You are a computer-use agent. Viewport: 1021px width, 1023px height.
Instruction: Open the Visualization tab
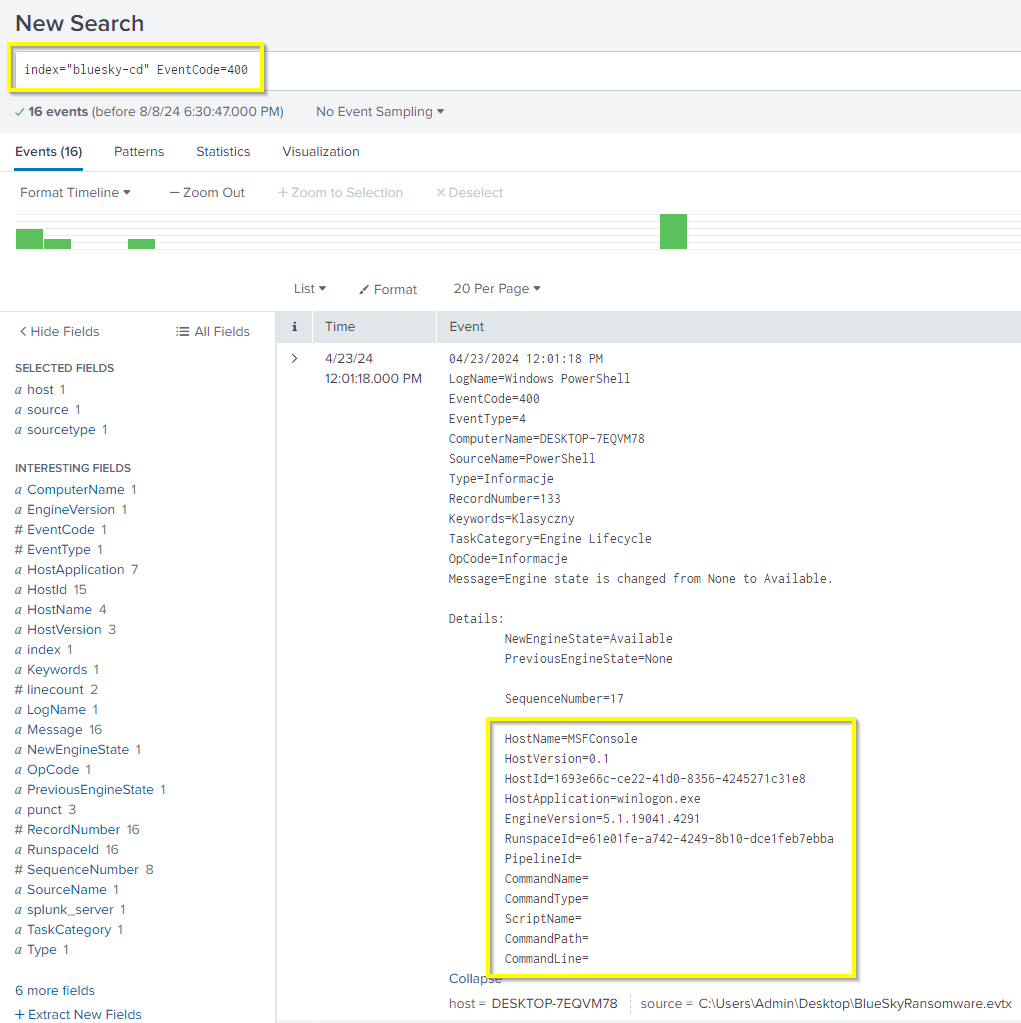(321, 152)
